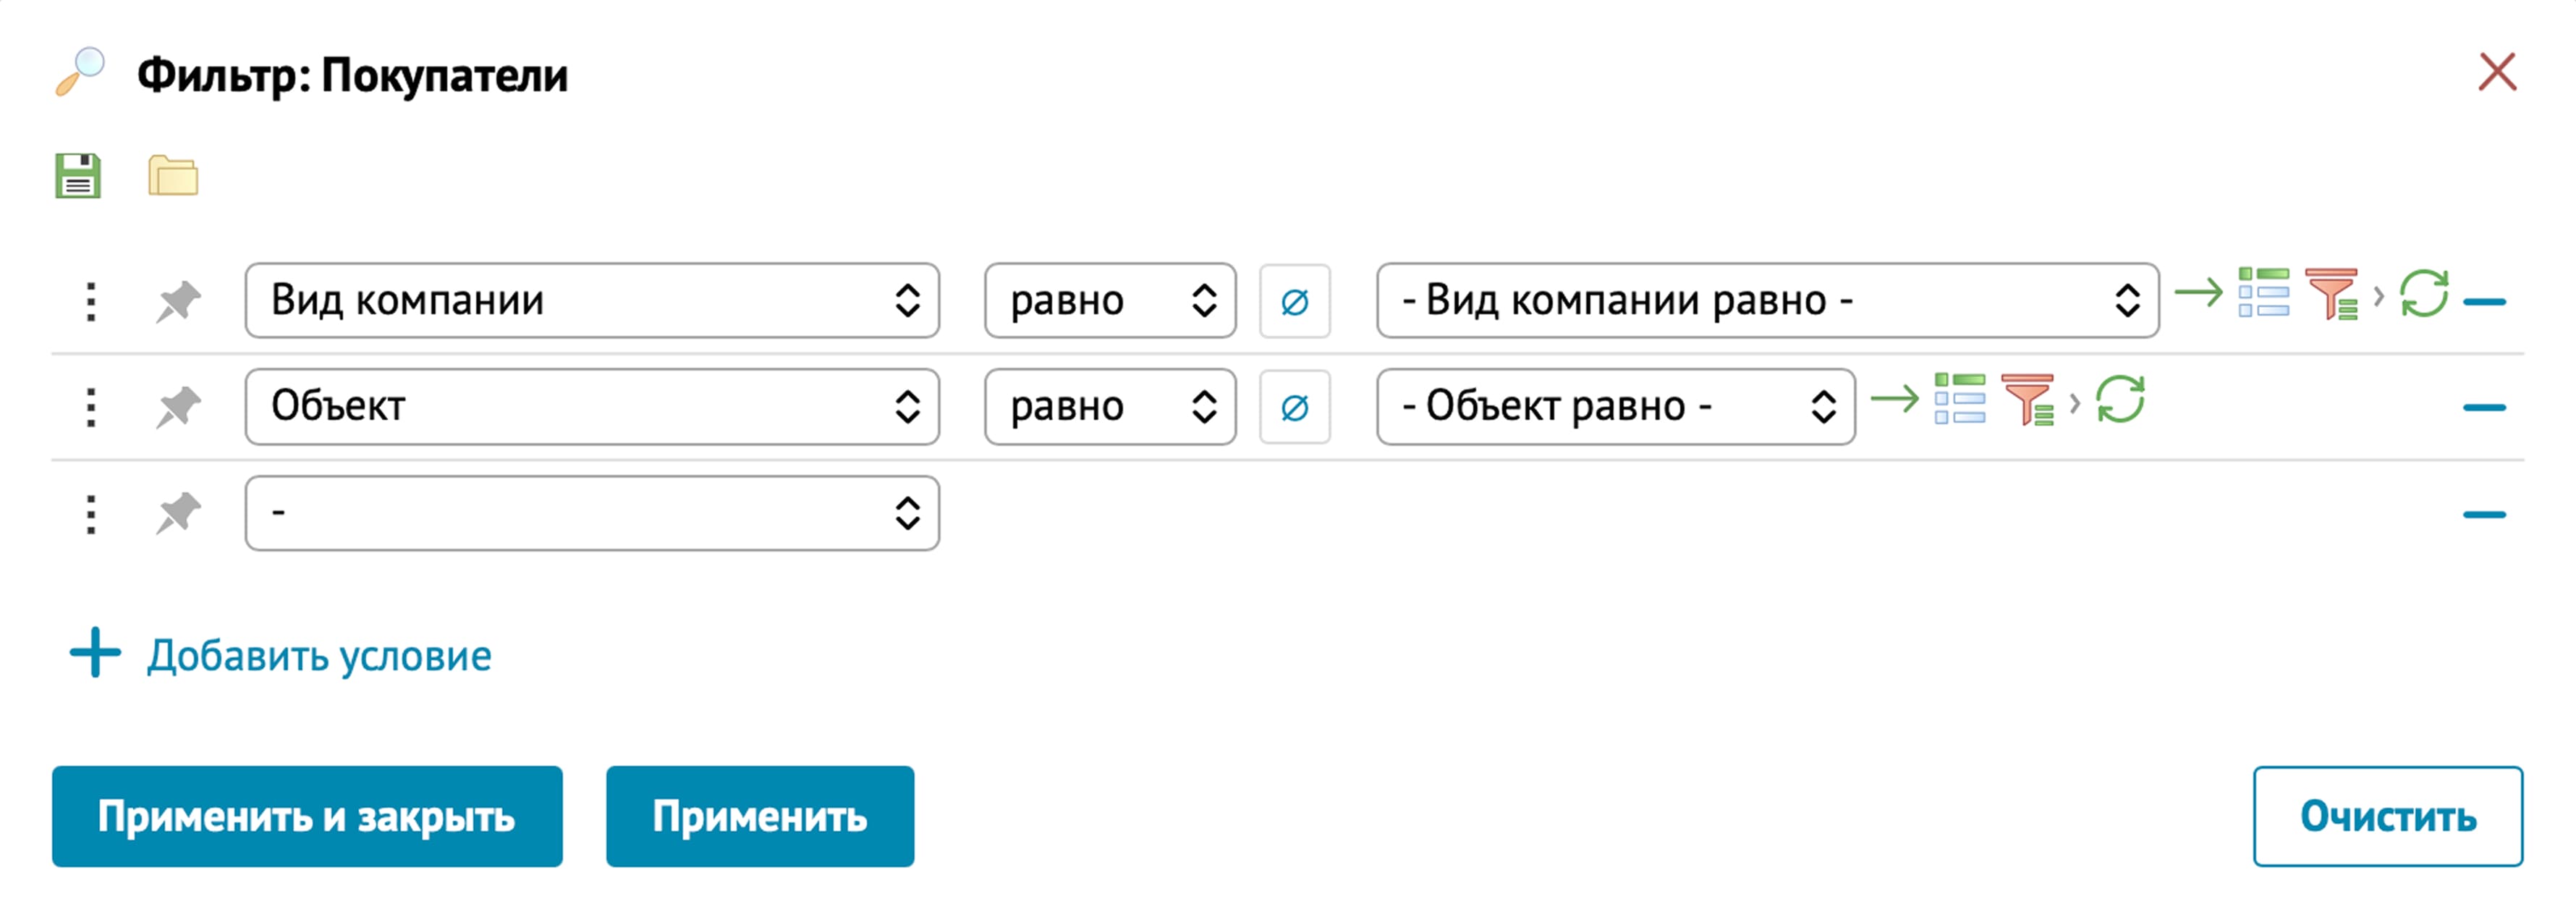Viewport: 2576px width, 915px height.
Task: Toggle the pin on Объект condition
Action: (178, 407)
